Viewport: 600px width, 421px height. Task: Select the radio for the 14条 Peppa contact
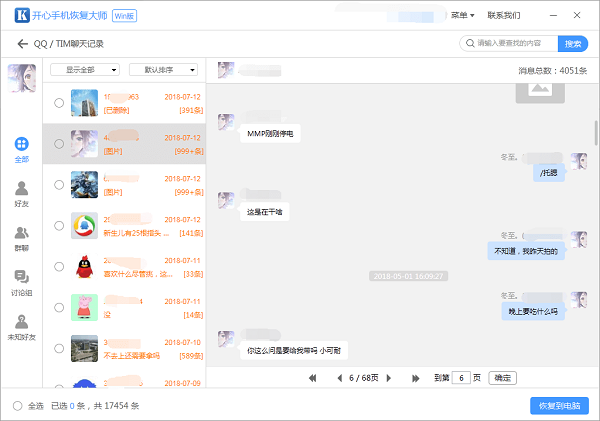(x=59, y=308)
